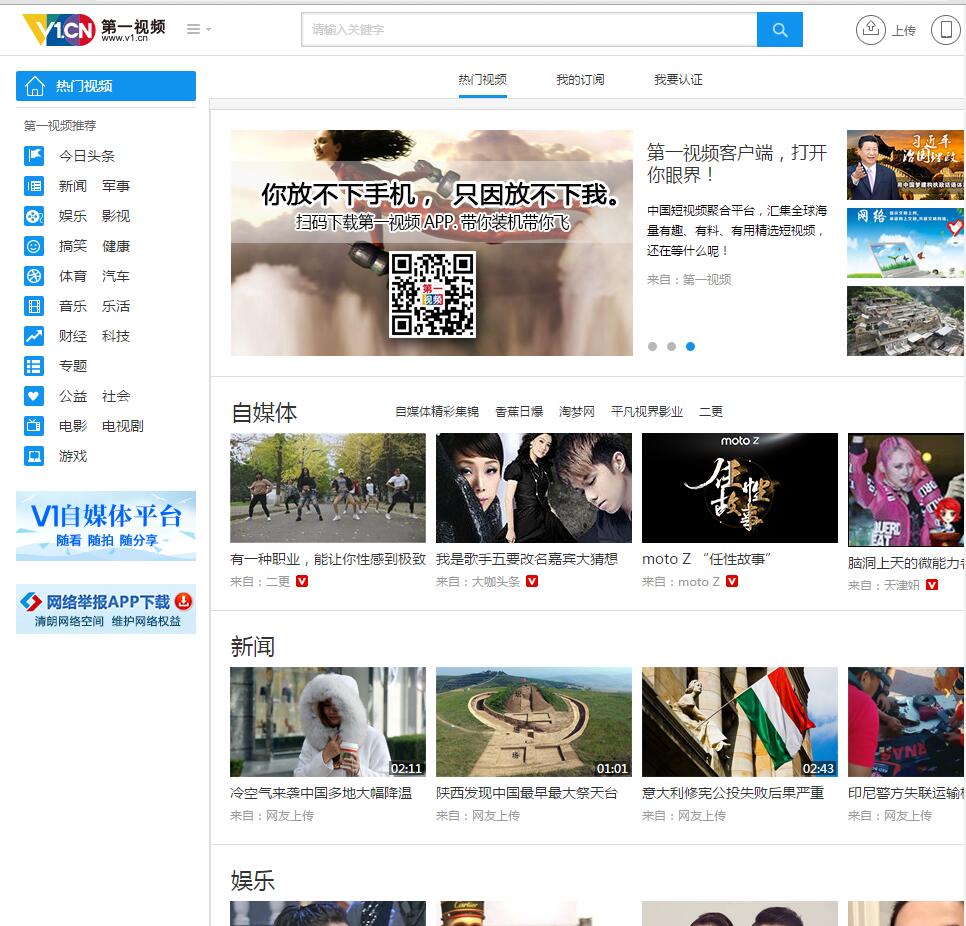
Task: Open the 汽车 category link
Action: 116,276
